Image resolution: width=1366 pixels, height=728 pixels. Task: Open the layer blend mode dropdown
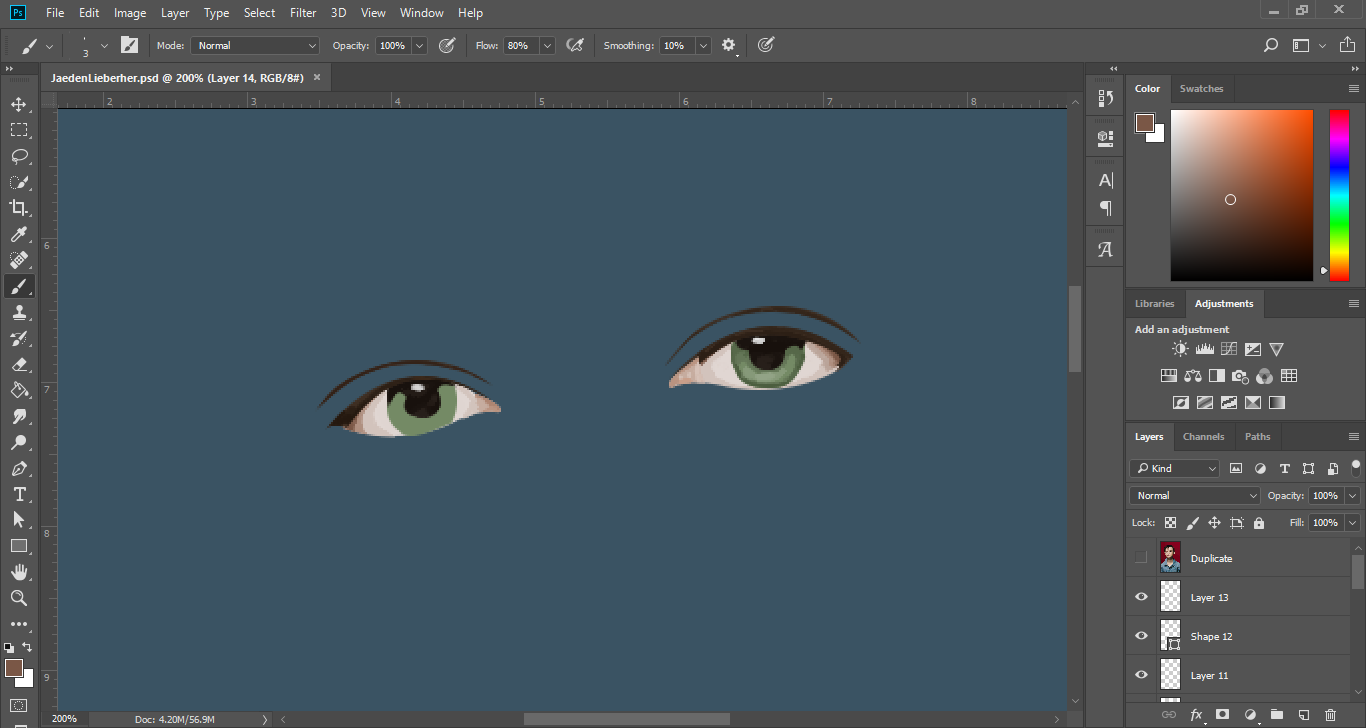[x=1196, y=495]
